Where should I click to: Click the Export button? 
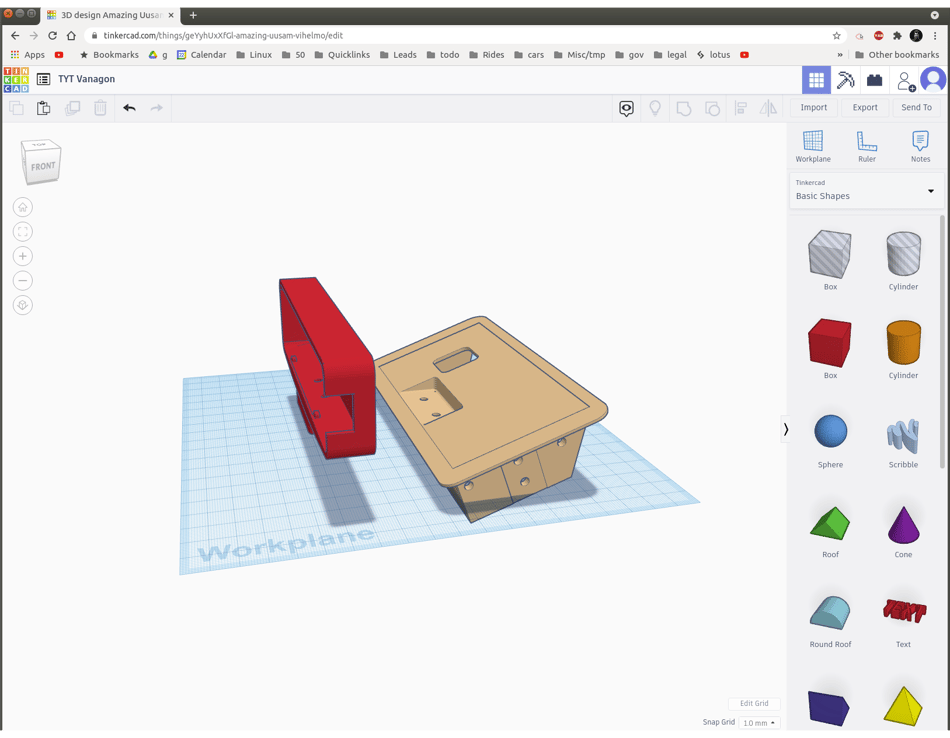pyautogui.click(x=864, y=107)
